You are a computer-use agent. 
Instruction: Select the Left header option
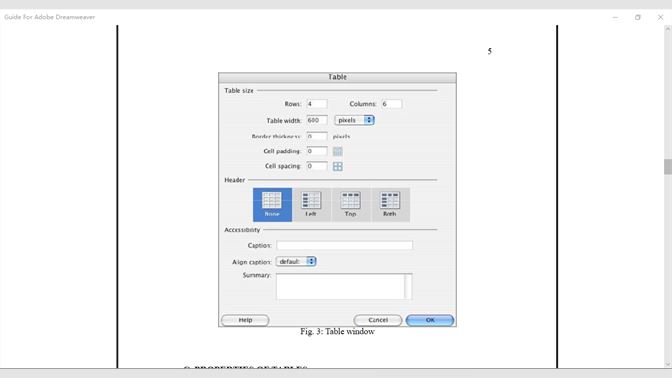click(x=311, y=205)
